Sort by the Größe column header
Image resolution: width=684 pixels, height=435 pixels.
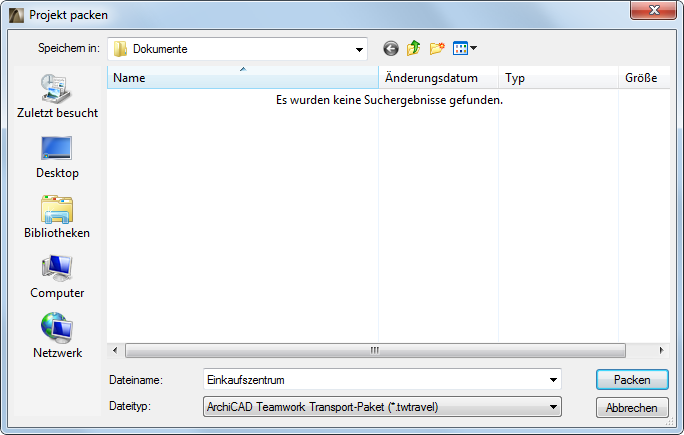pos(644,78)
